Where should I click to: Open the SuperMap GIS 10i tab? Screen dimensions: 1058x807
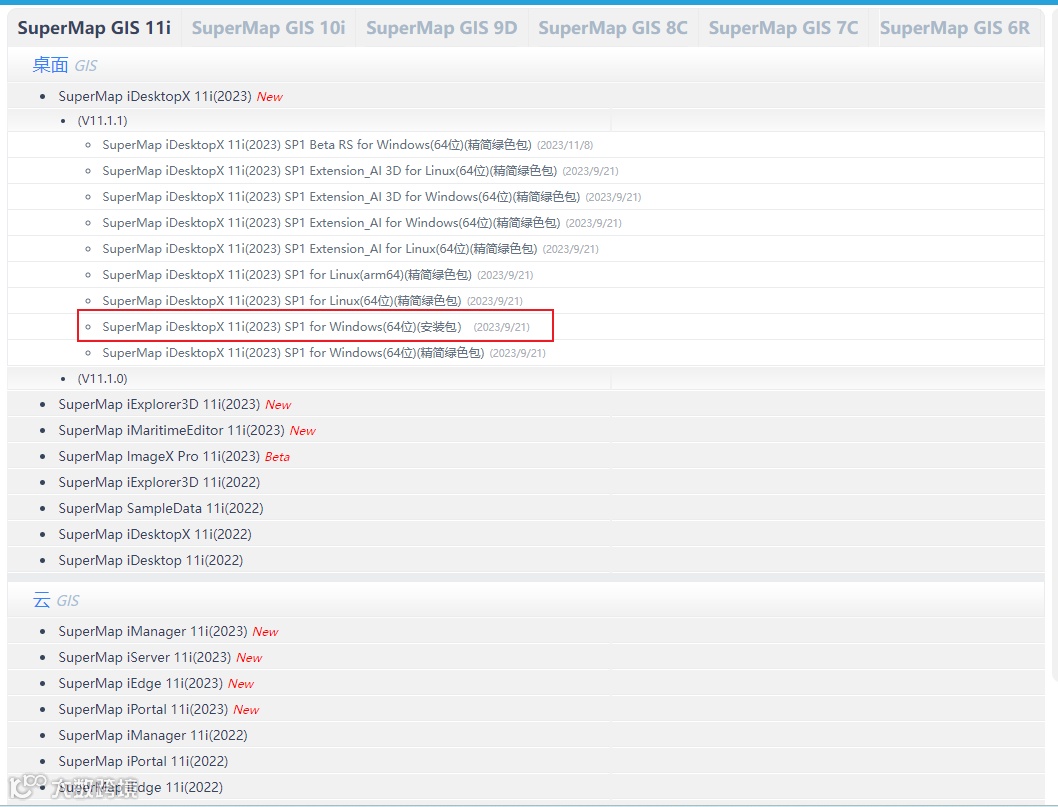[x=268, y=28]
